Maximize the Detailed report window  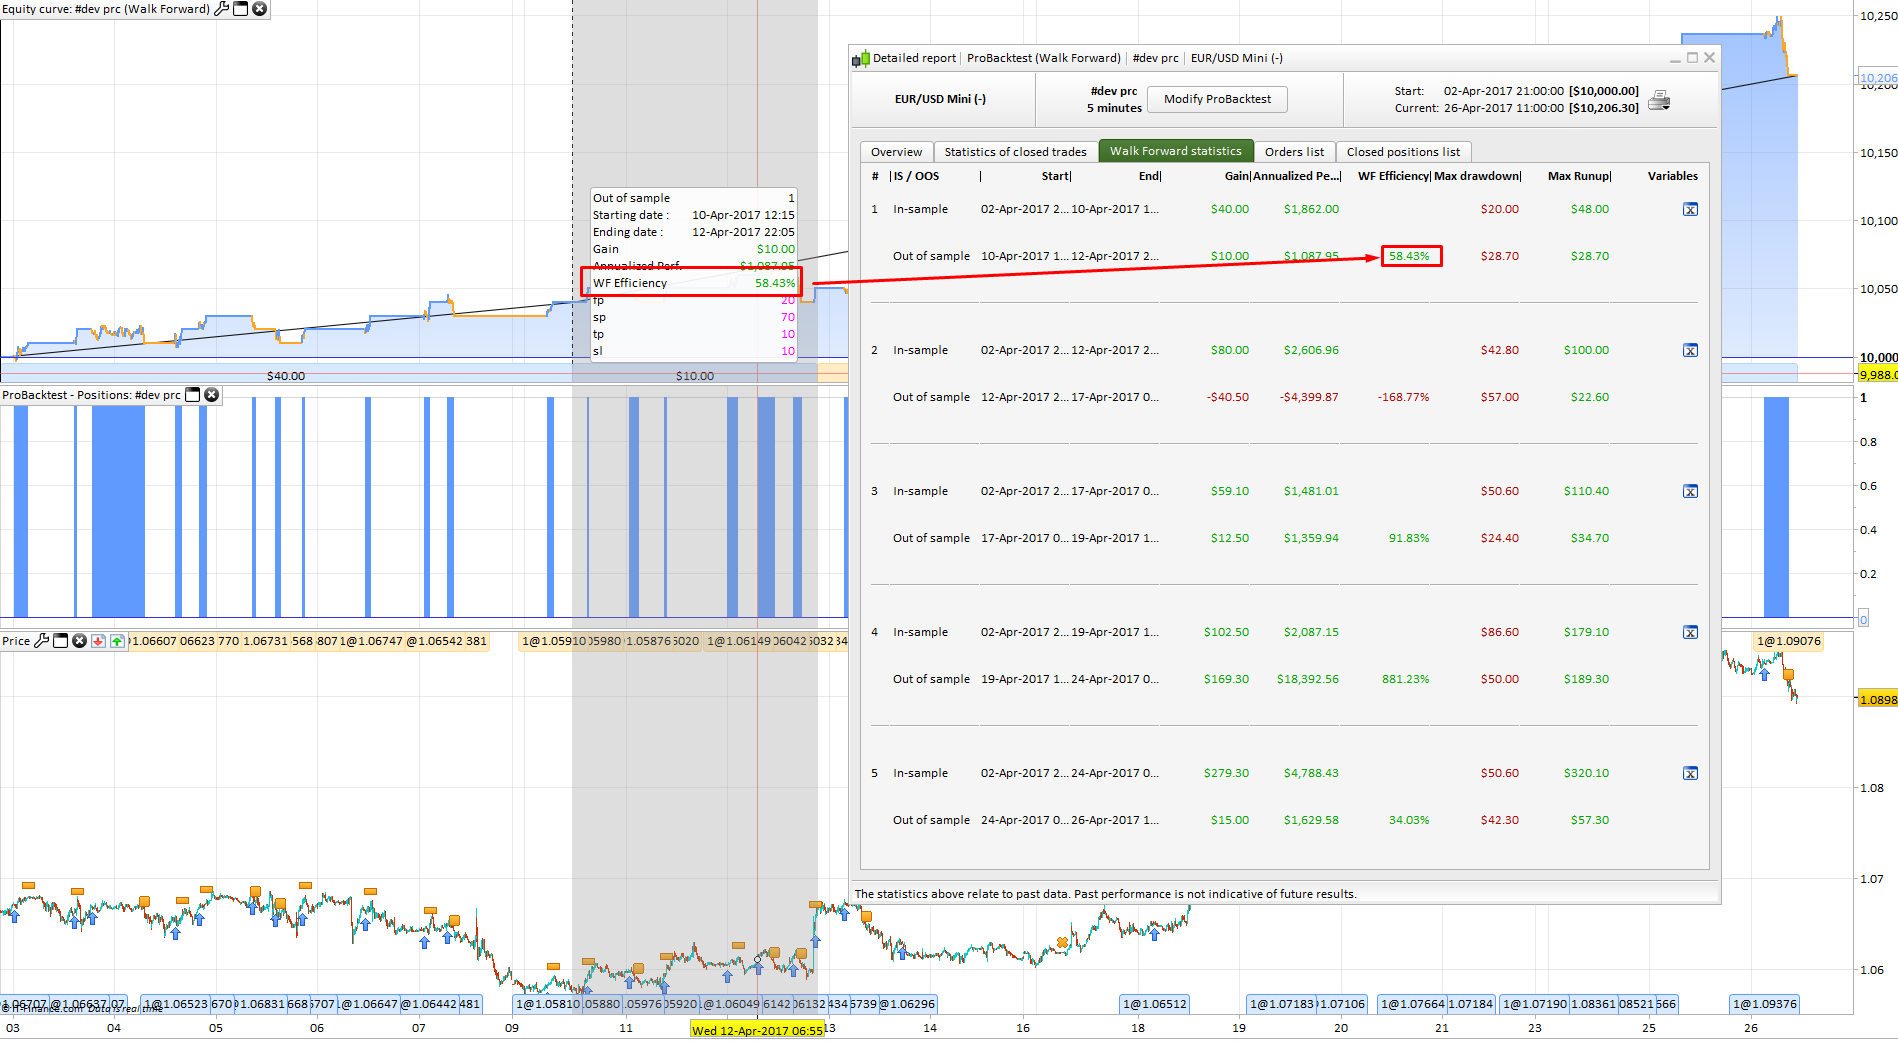click(1692, 58)
